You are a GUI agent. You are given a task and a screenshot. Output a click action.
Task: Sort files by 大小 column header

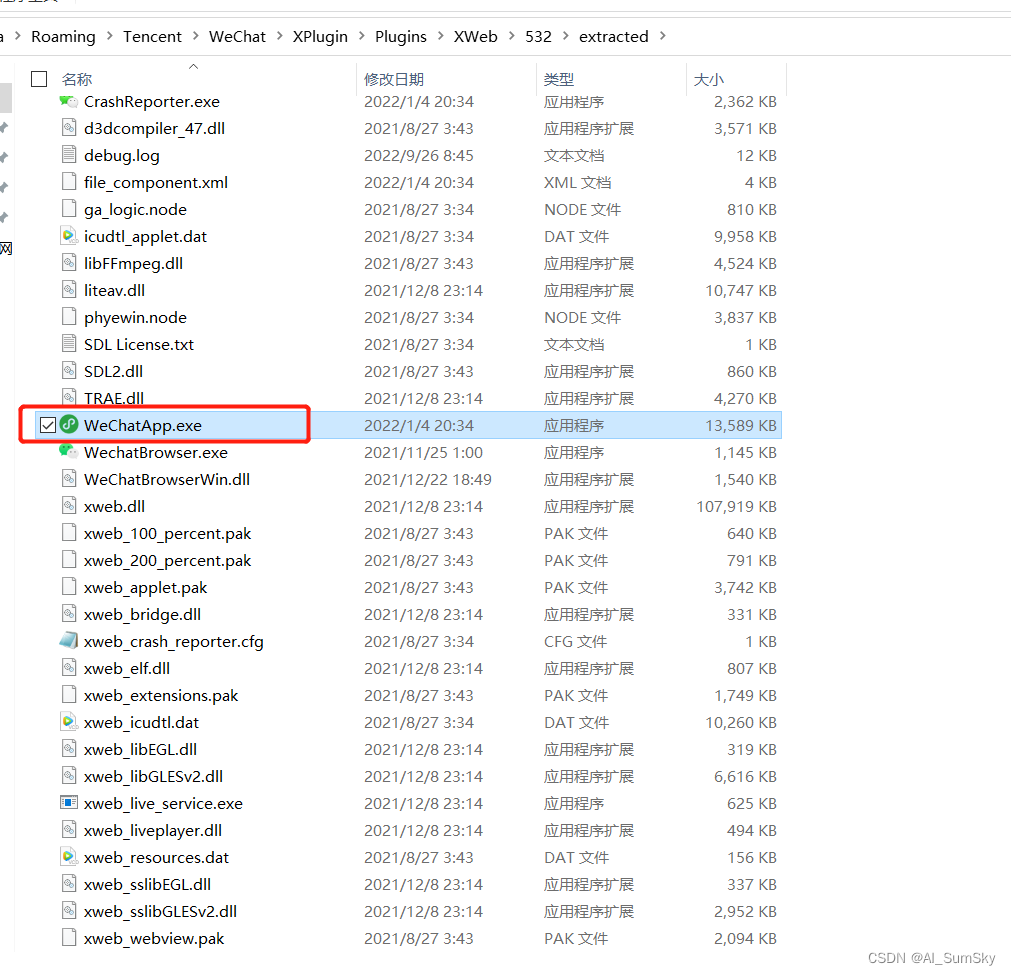pyautogui.click(x=709, y=79)
